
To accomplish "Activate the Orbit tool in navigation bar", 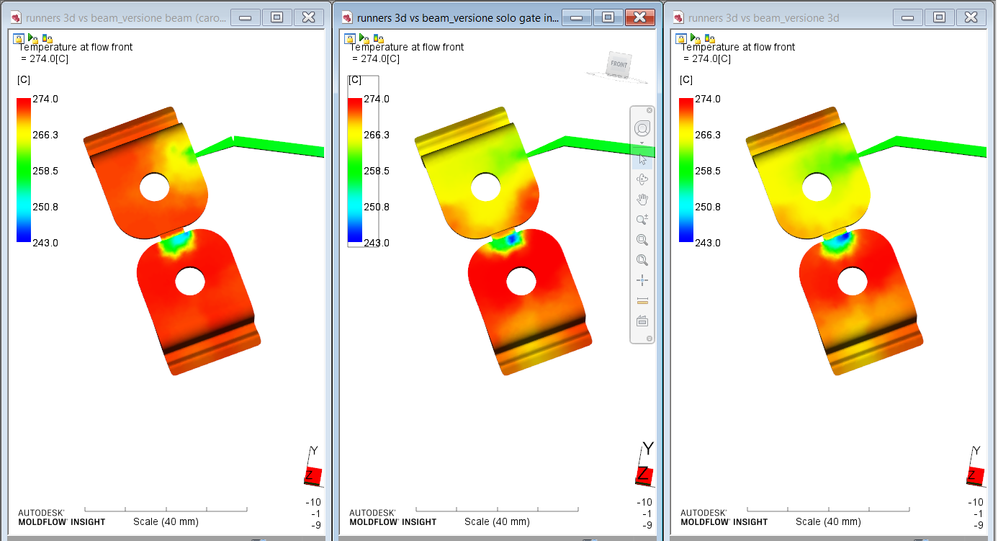I will (x=642, y=179).
